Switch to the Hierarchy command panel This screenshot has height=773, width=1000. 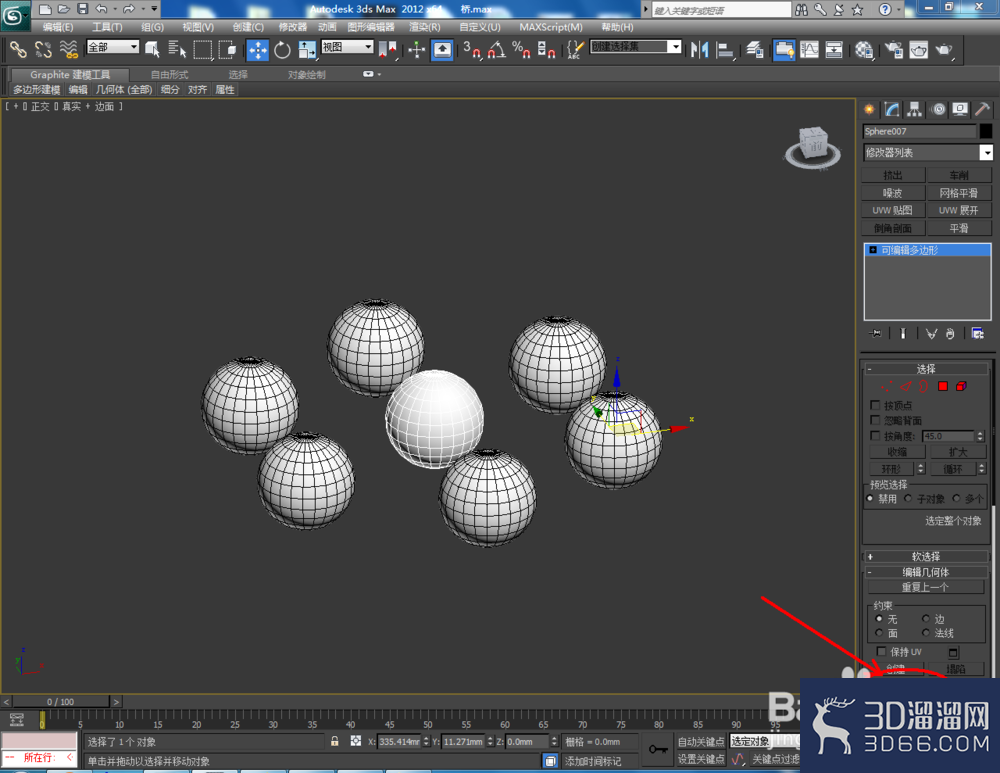(x=915, y=110)
